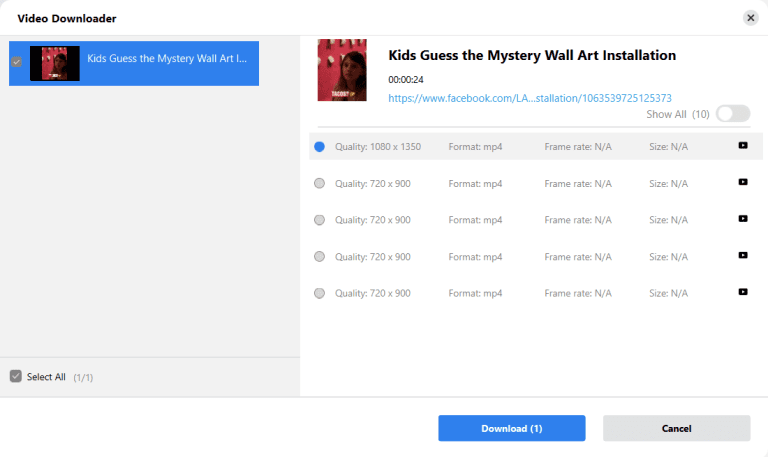Click the small video thumbnail in left list
768x457 pixels.
click(x=55, y=63)
